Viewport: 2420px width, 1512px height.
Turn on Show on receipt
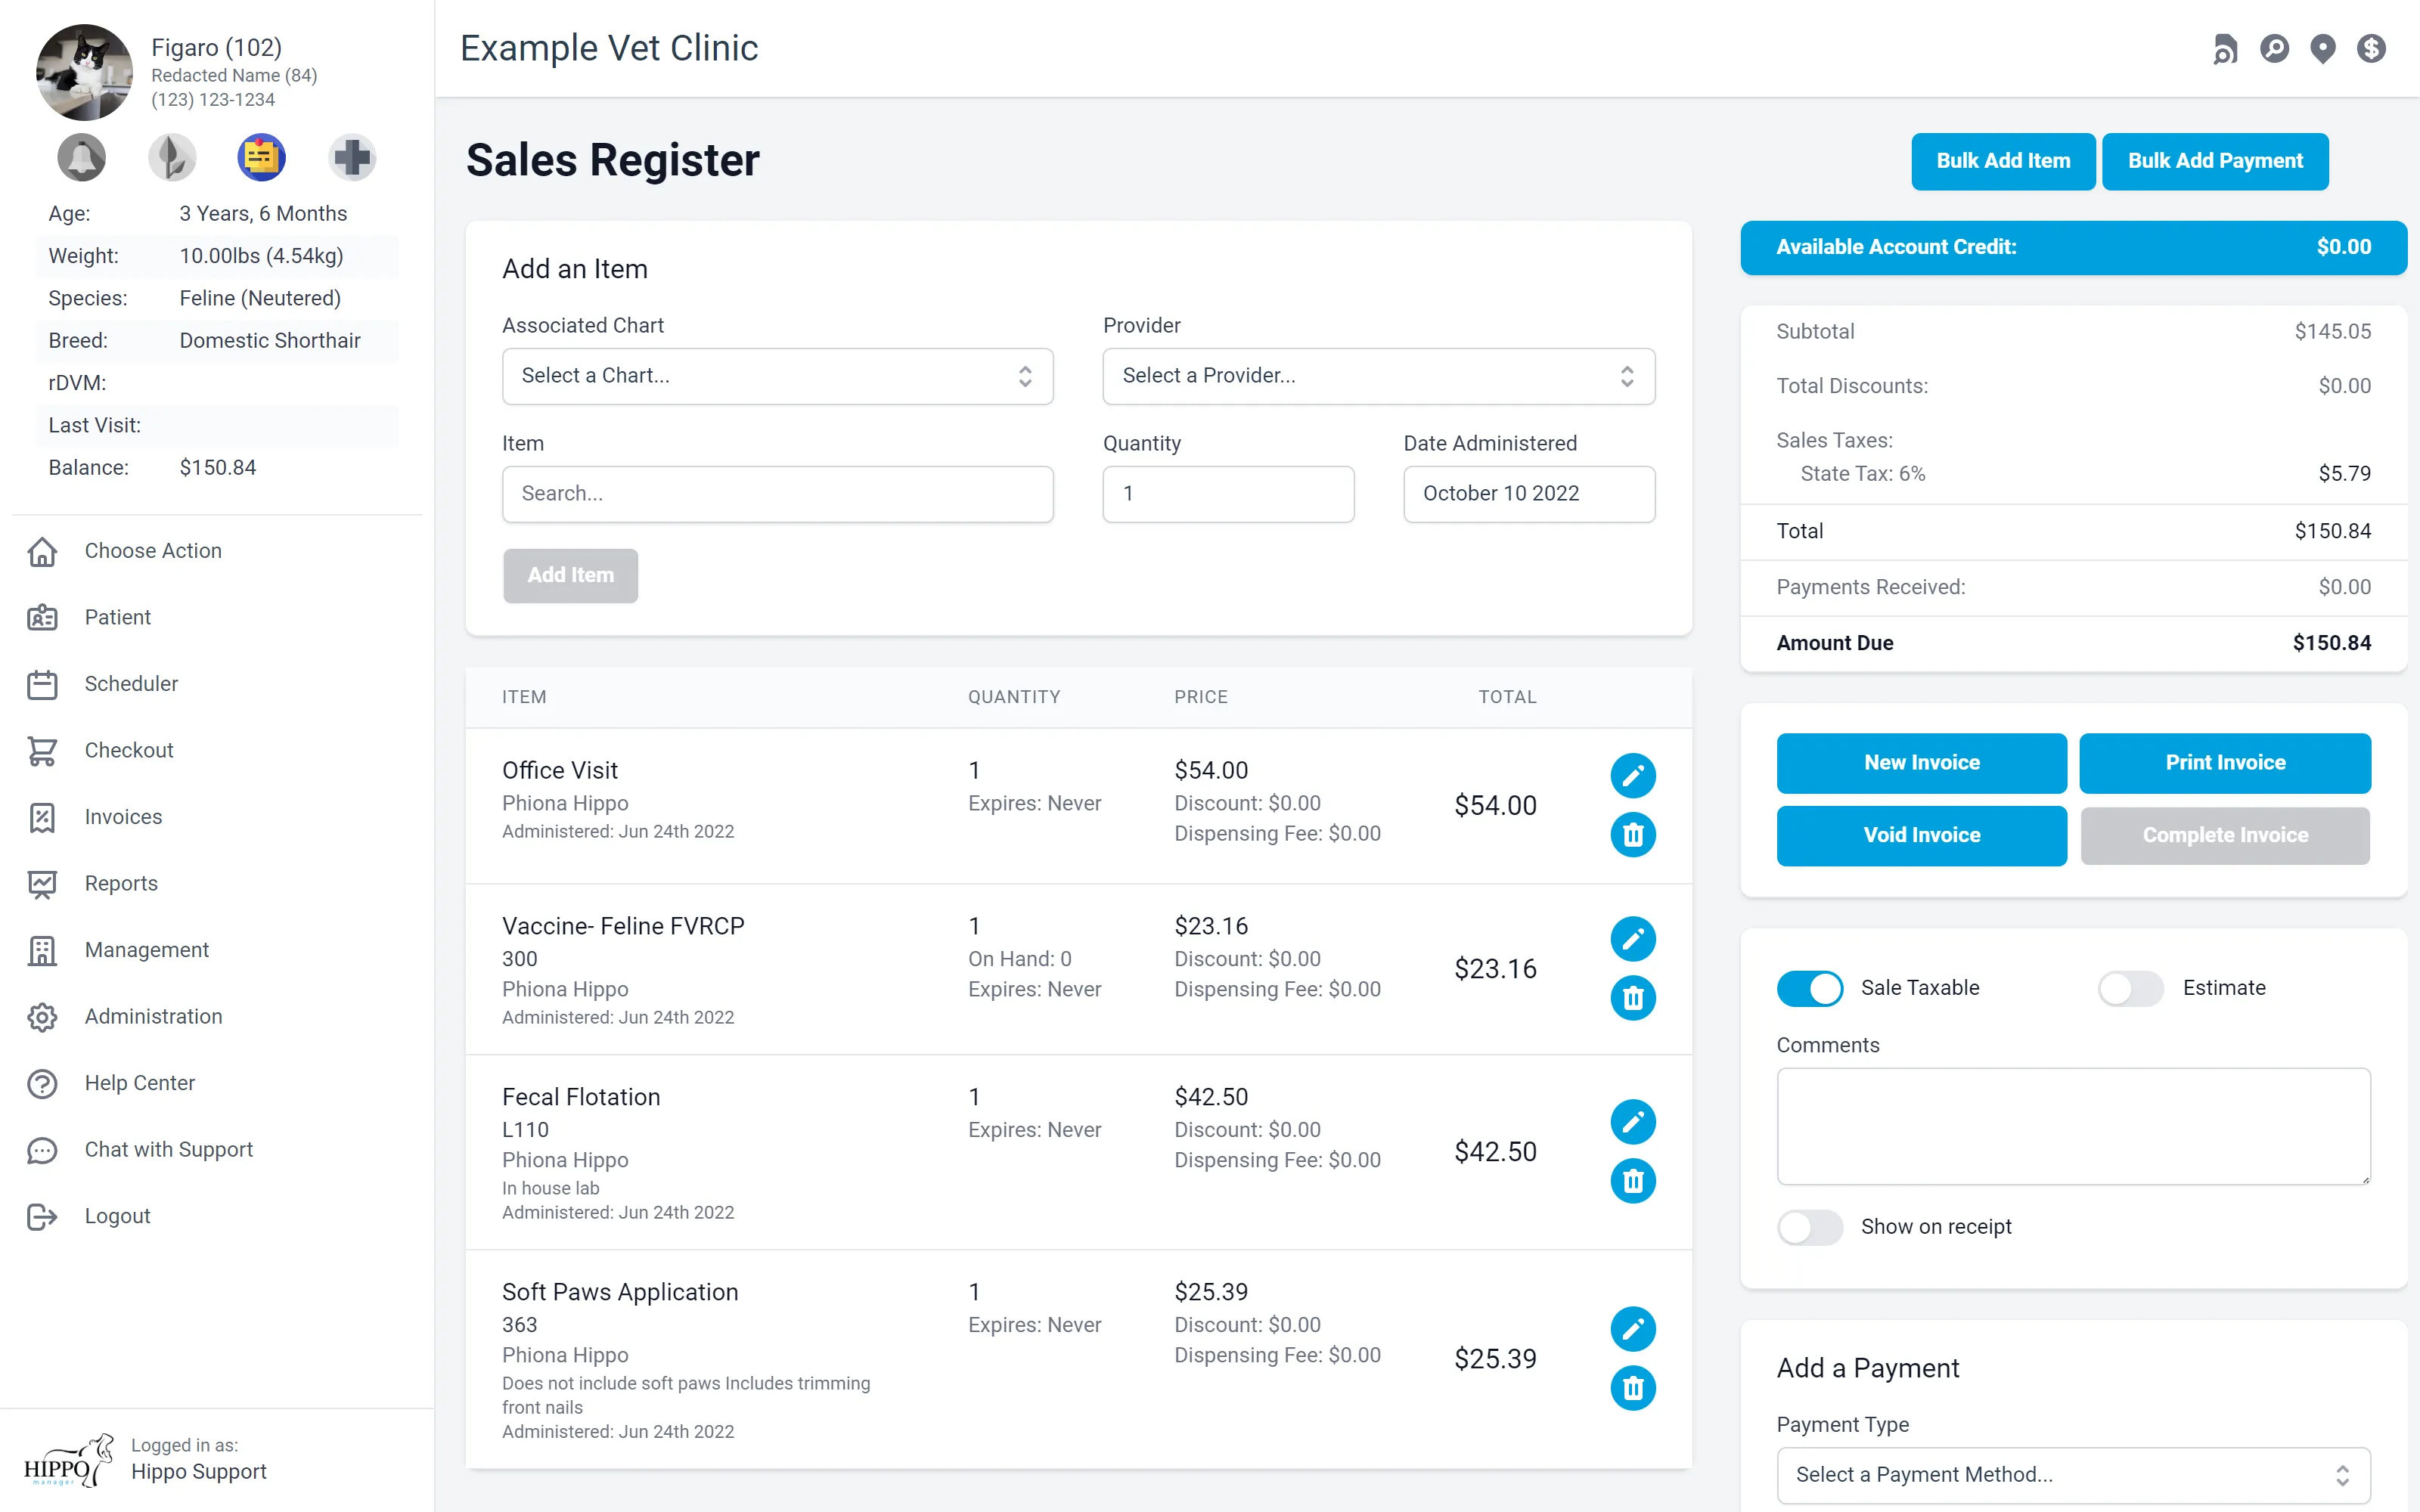pos(1811,1227)
